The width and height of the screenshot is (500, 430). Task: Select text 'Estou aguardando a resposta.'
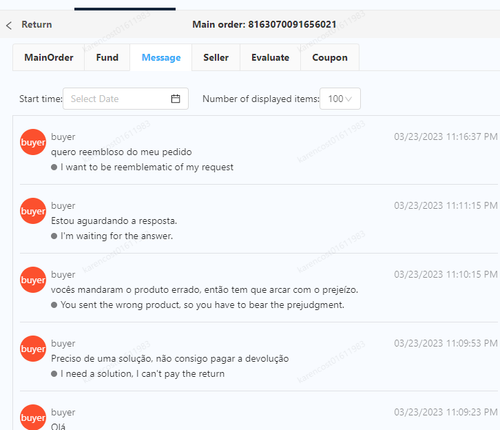(114, 221)
